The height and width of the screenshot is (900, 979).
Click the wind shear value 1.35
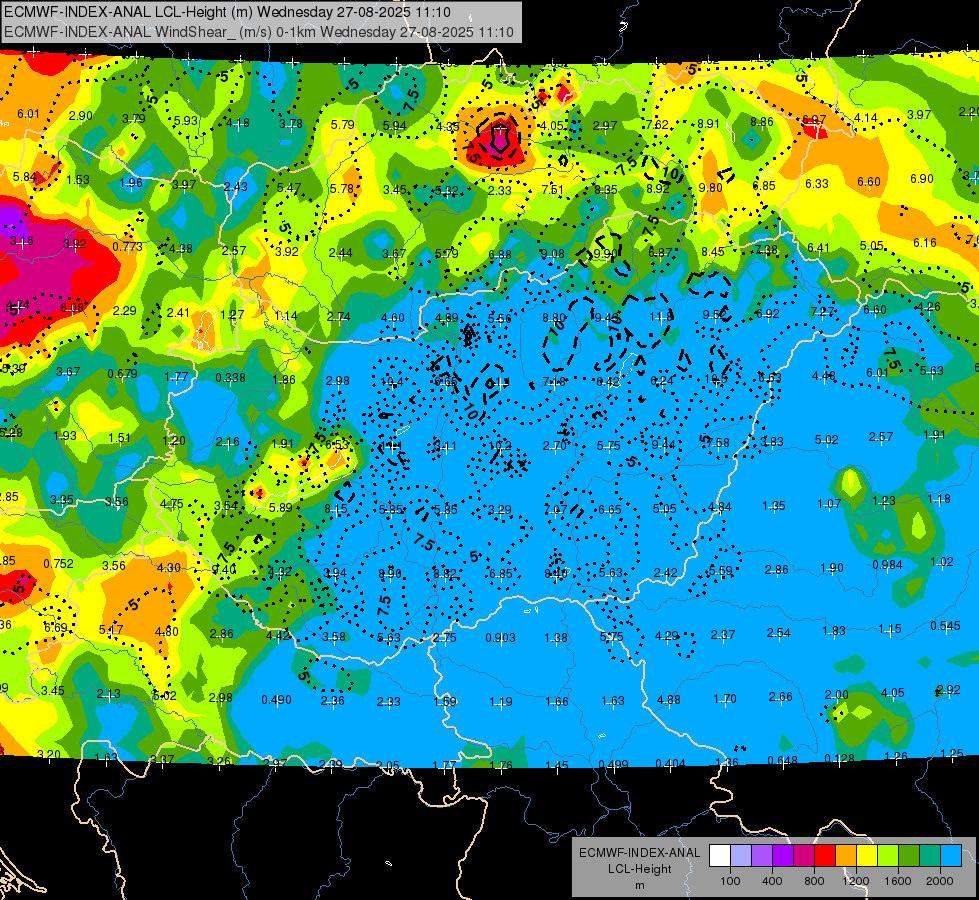tap(774, 507)
